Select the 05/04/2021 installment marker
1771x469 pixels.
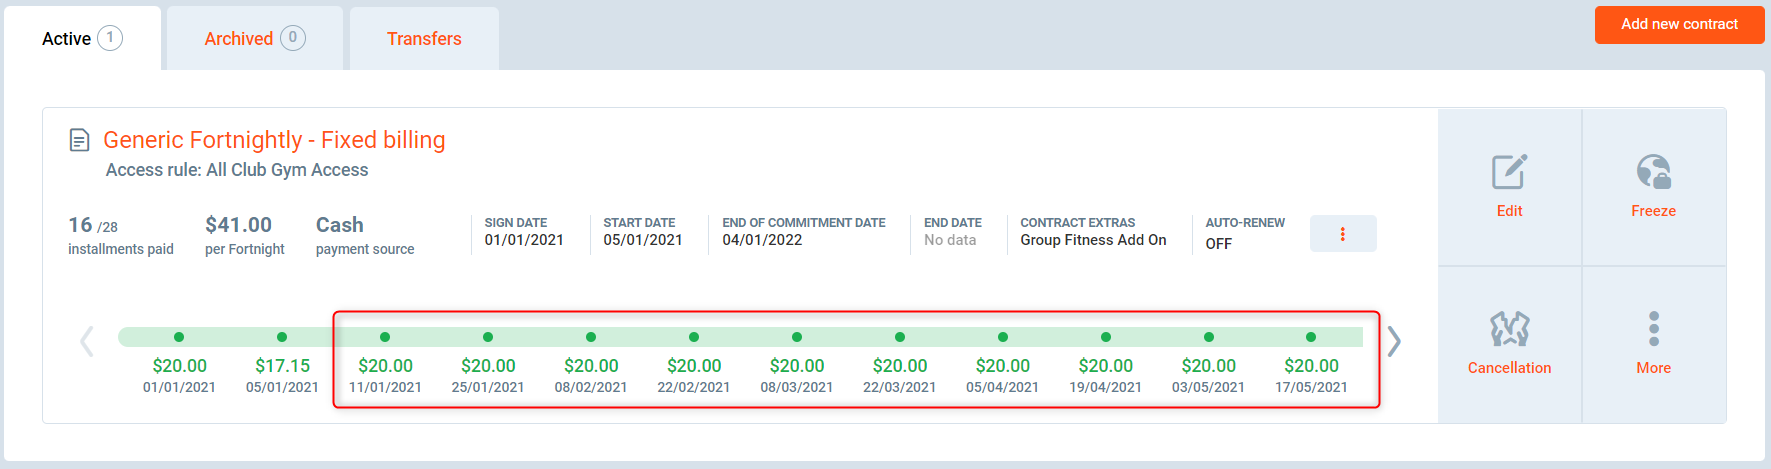[1003, 337]
